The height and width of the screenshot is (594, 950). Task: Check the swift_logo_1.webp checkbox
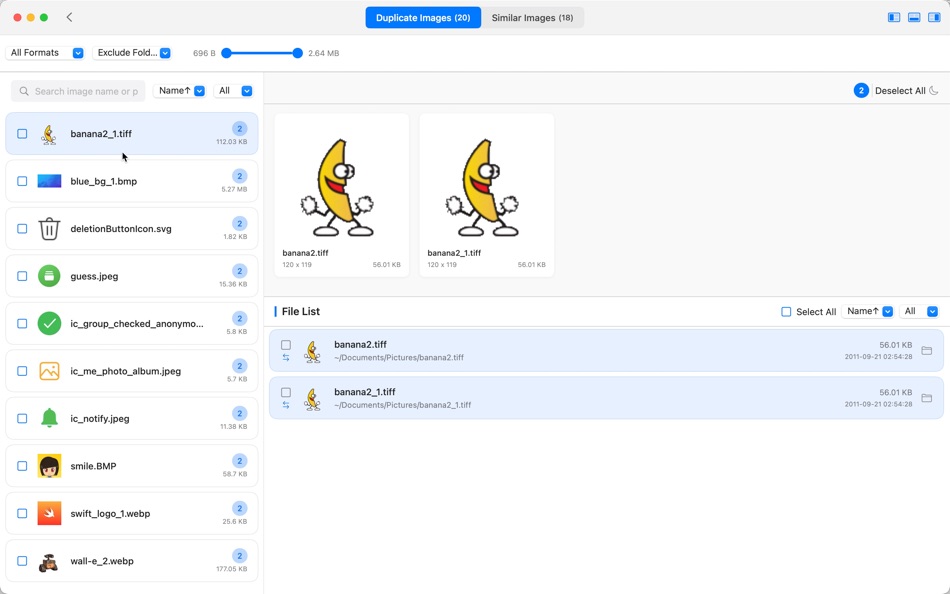tap(22, 513)
